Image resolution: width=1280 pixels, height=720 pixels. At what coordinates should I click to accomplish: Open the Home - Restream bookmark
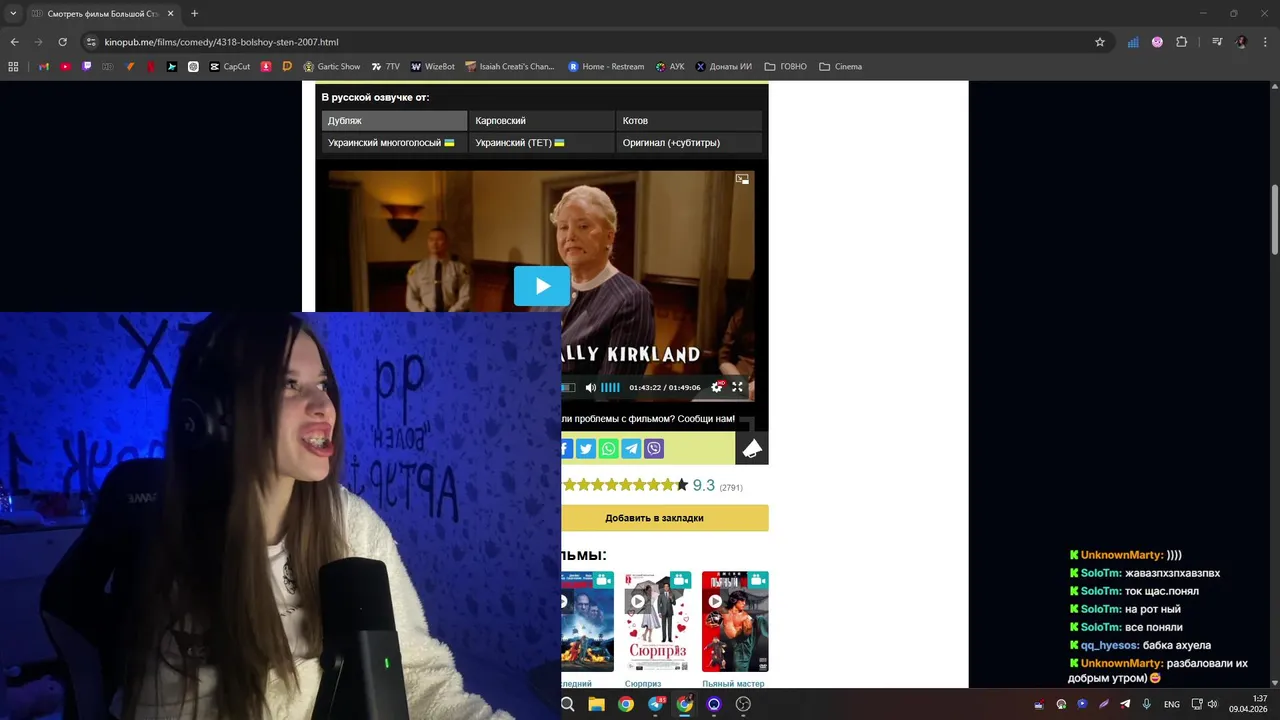coord(606,67)
